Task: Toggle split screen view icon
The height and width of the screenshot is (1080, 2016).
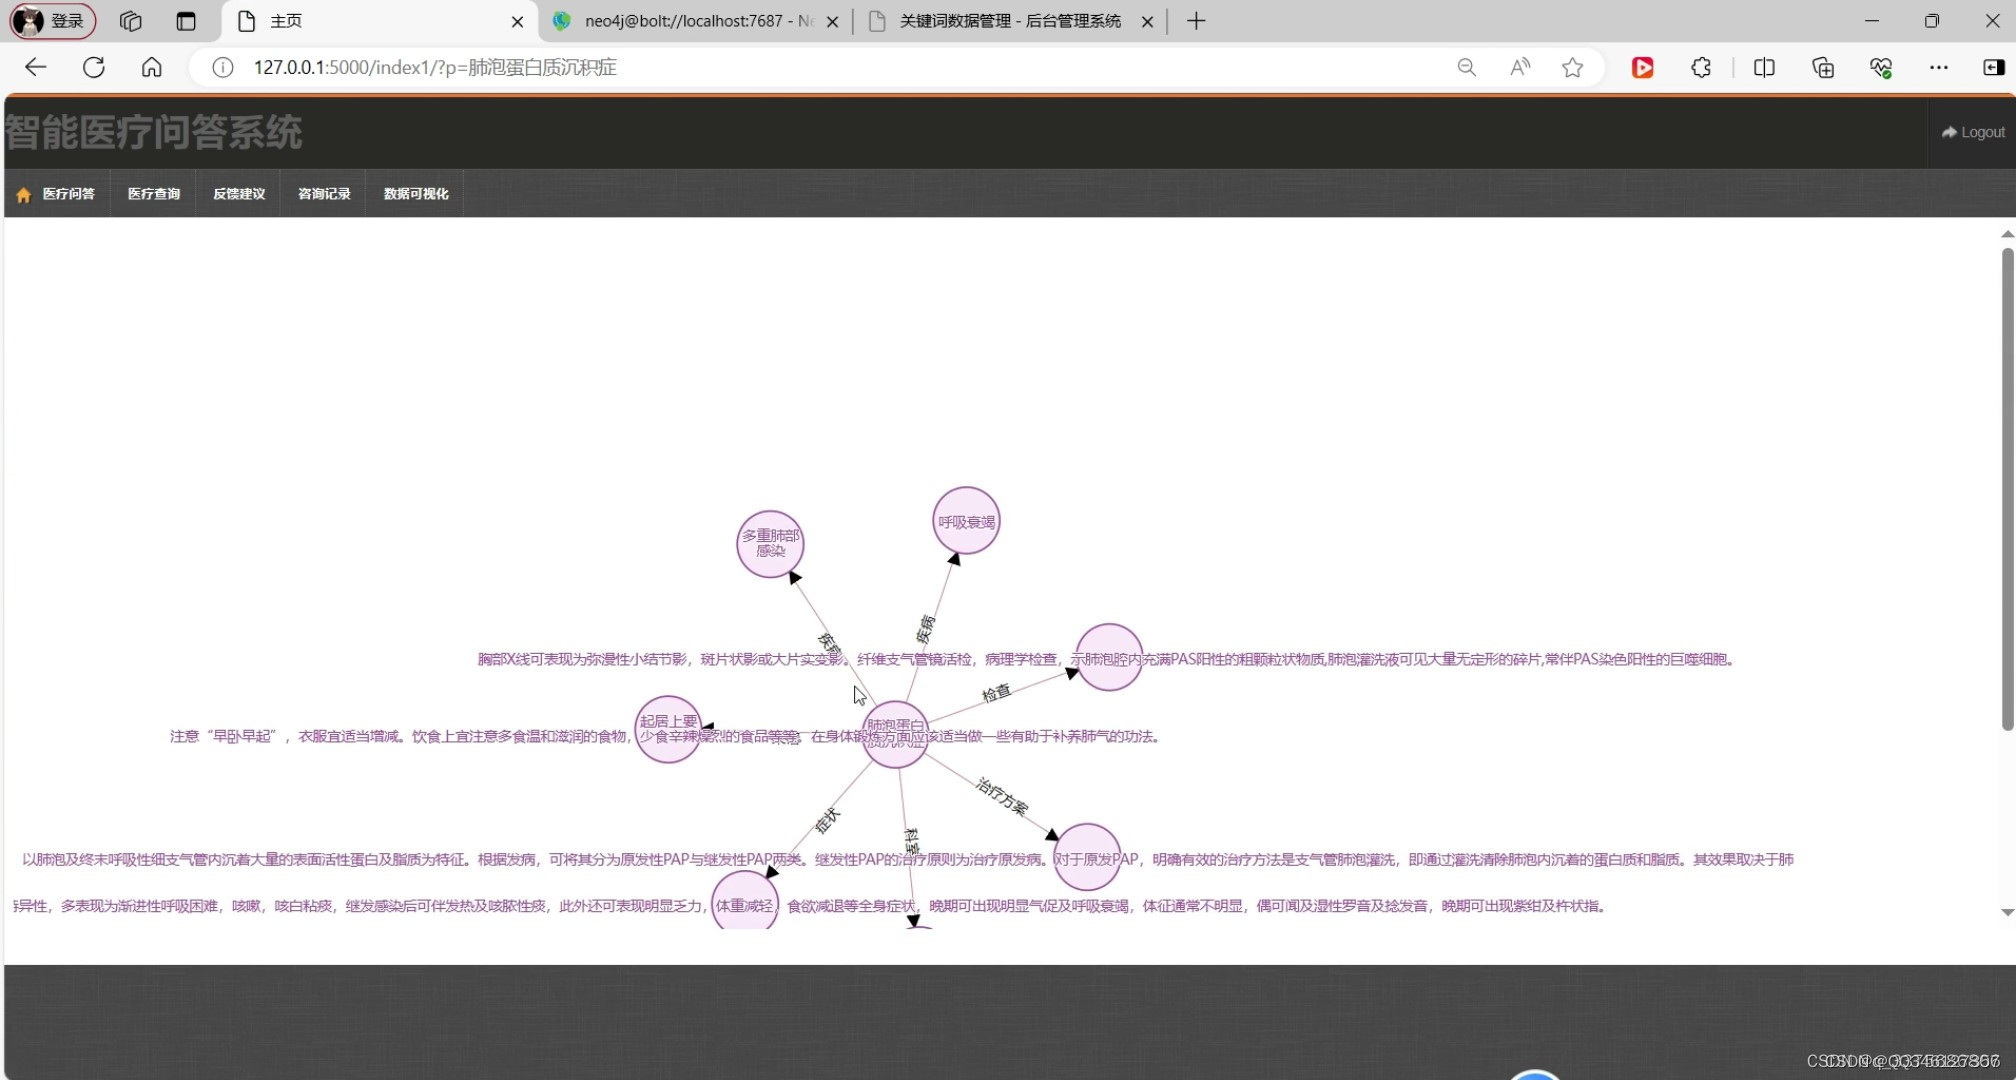Action: pos(1764,67)
